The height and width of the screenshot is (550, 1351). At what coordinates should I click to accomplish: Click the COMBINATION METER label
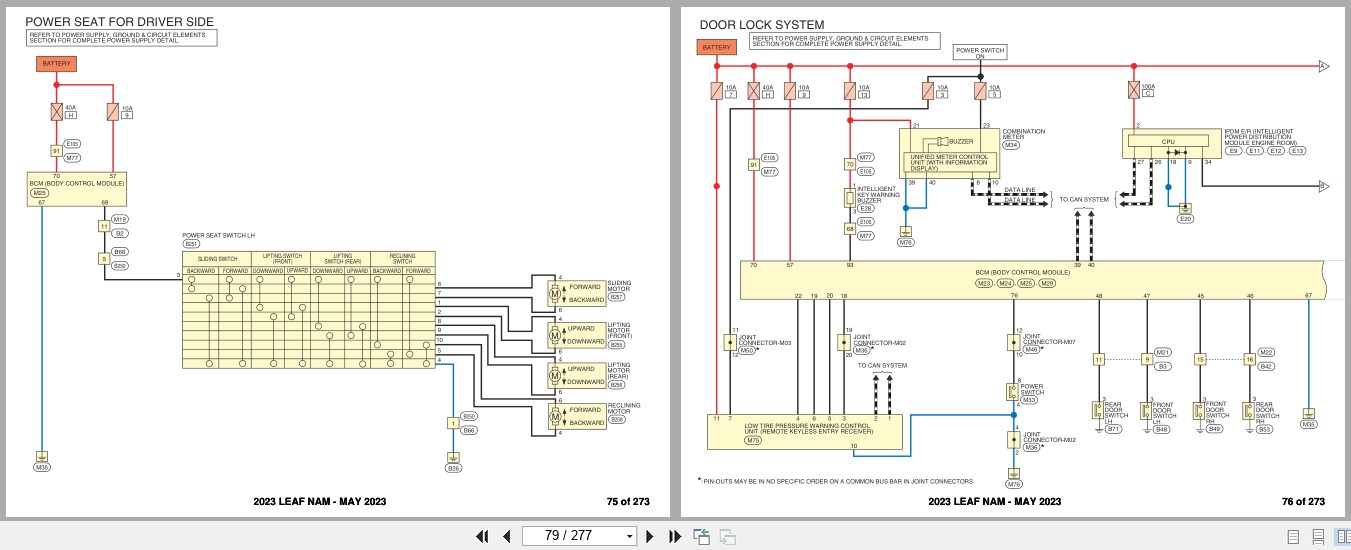point(1025,134)
